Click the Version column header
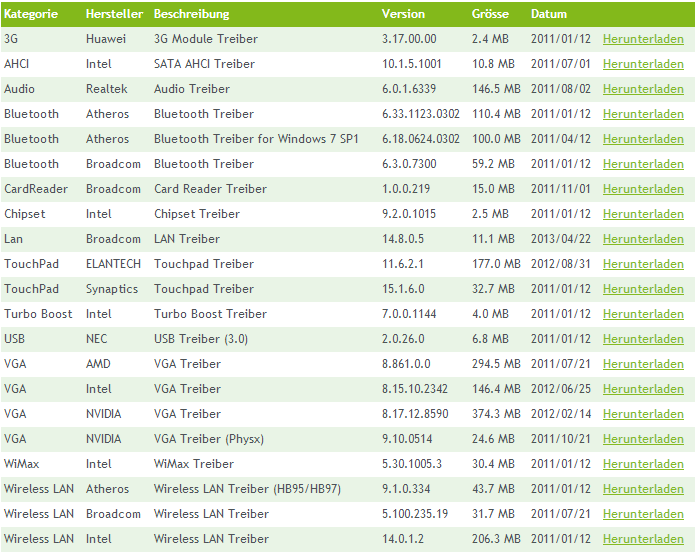This screenshot has width=695, height=553. point(403,14)
